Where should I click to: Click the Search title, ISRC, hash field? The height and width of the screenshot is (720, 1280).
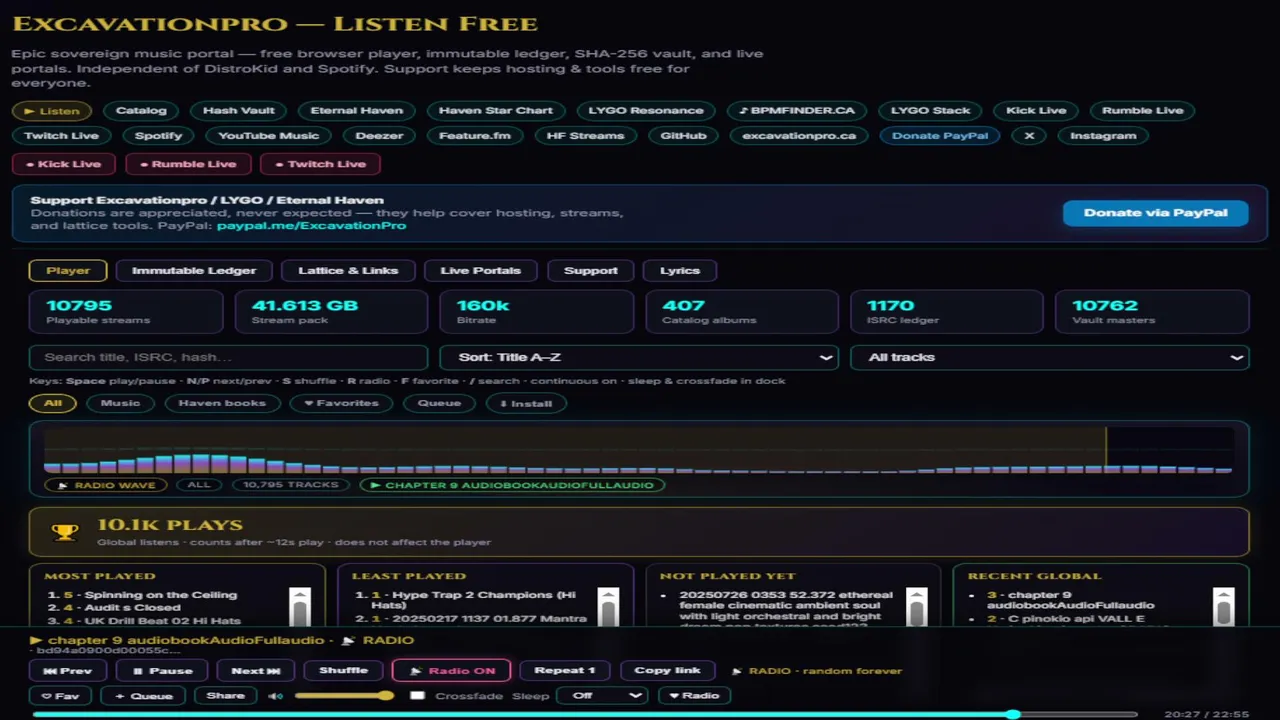(x=229, y=357)
